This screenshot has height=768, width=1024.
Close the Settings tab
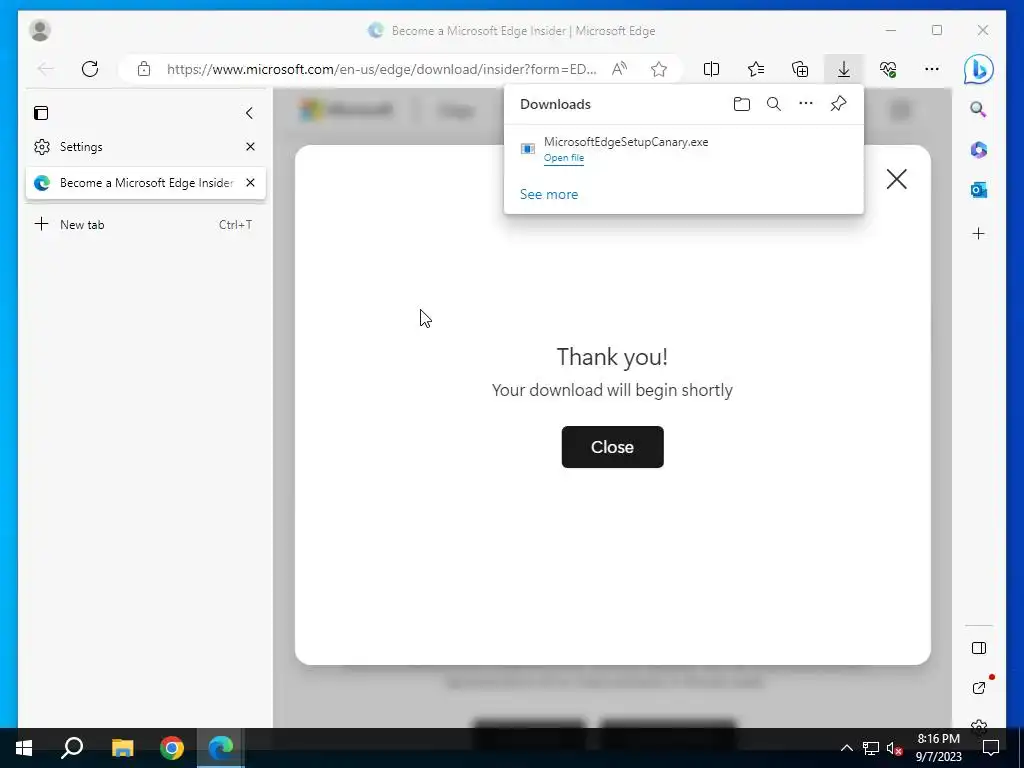tap(250, 147)
